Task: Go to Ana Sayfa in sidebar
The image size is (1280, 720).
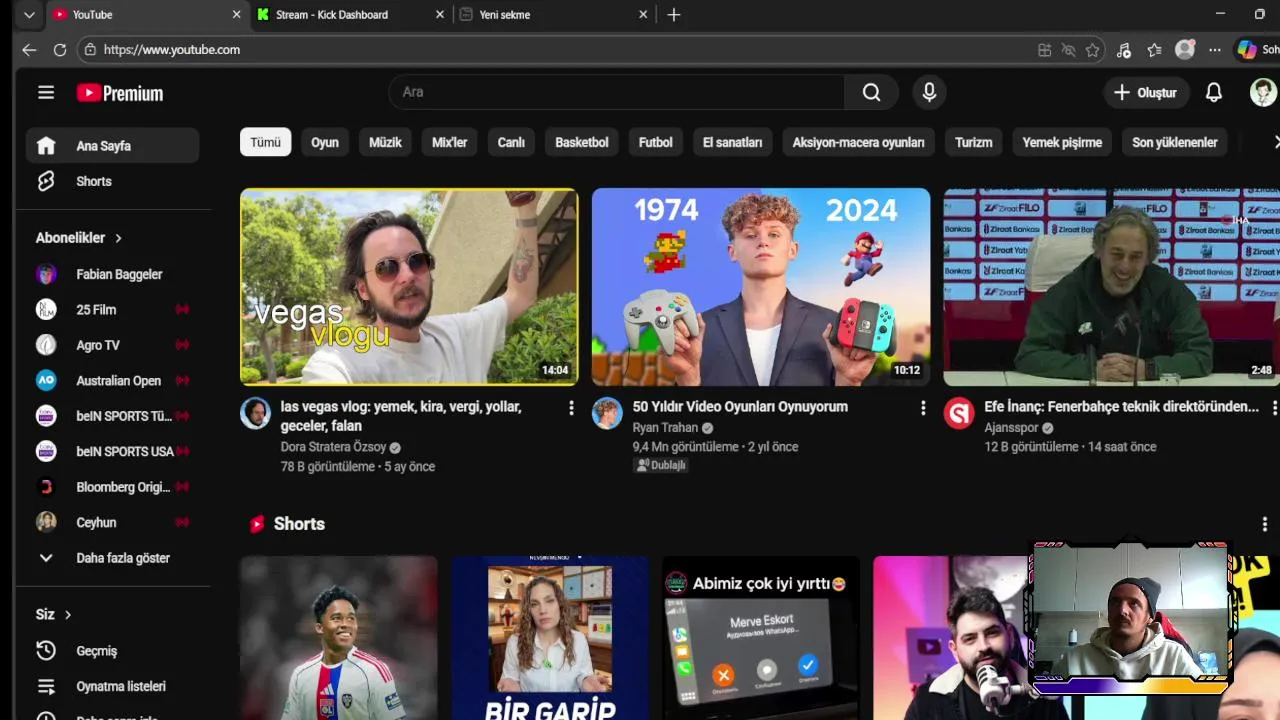Action: [x=112, y=146]
